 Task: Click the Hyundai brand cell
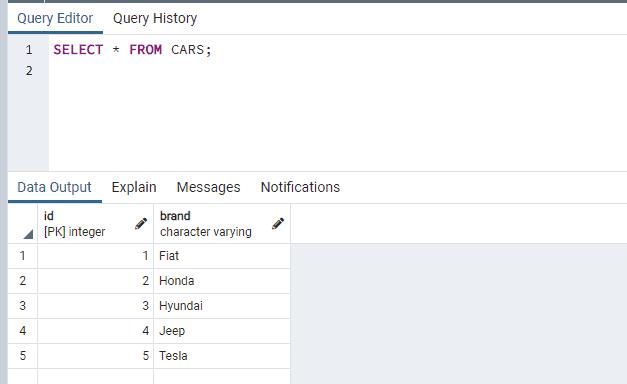tap(222, 306)
